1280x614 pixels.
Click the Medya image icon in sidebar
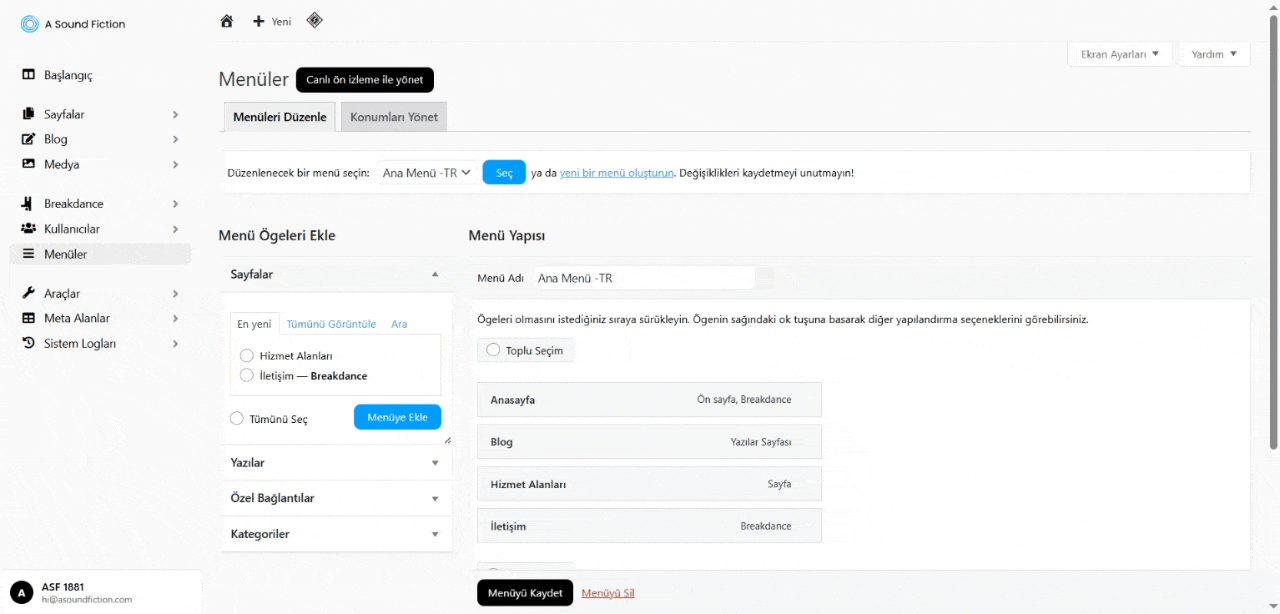pyautogui.click(x=28, y=164)
